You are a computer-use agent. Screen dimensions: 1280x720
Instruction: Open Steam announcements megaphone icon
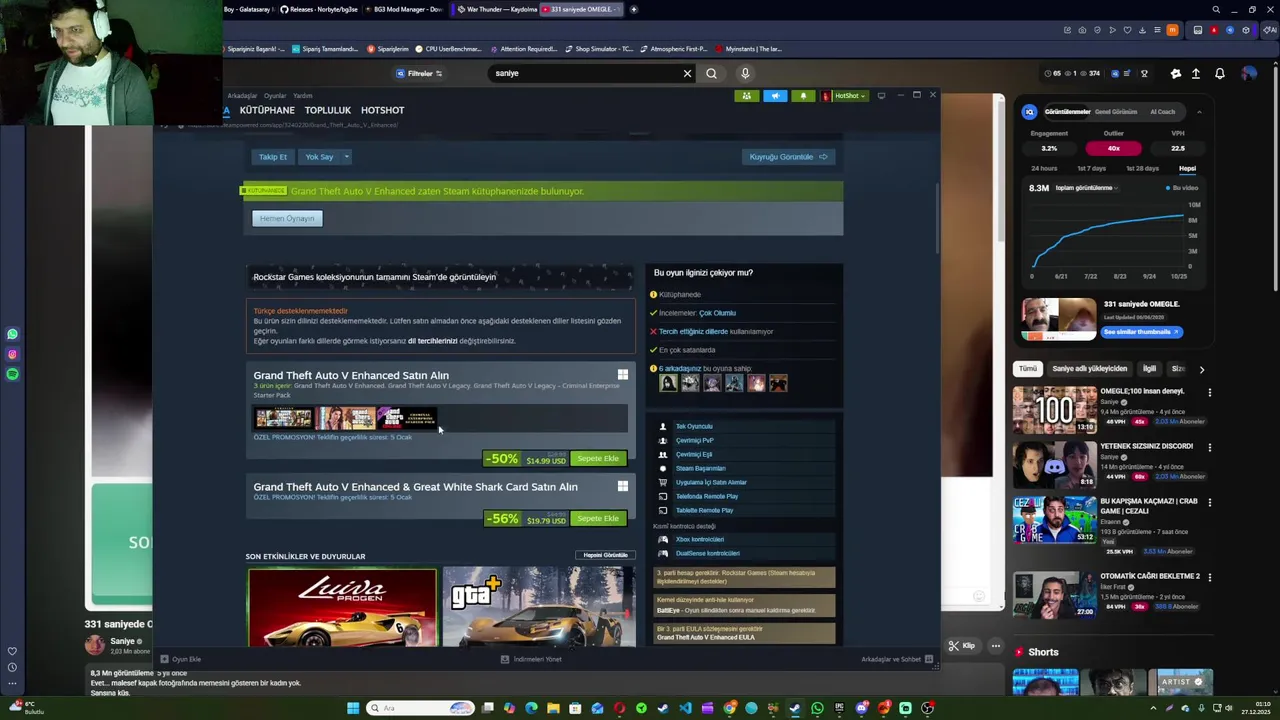(x=775, y=96)
